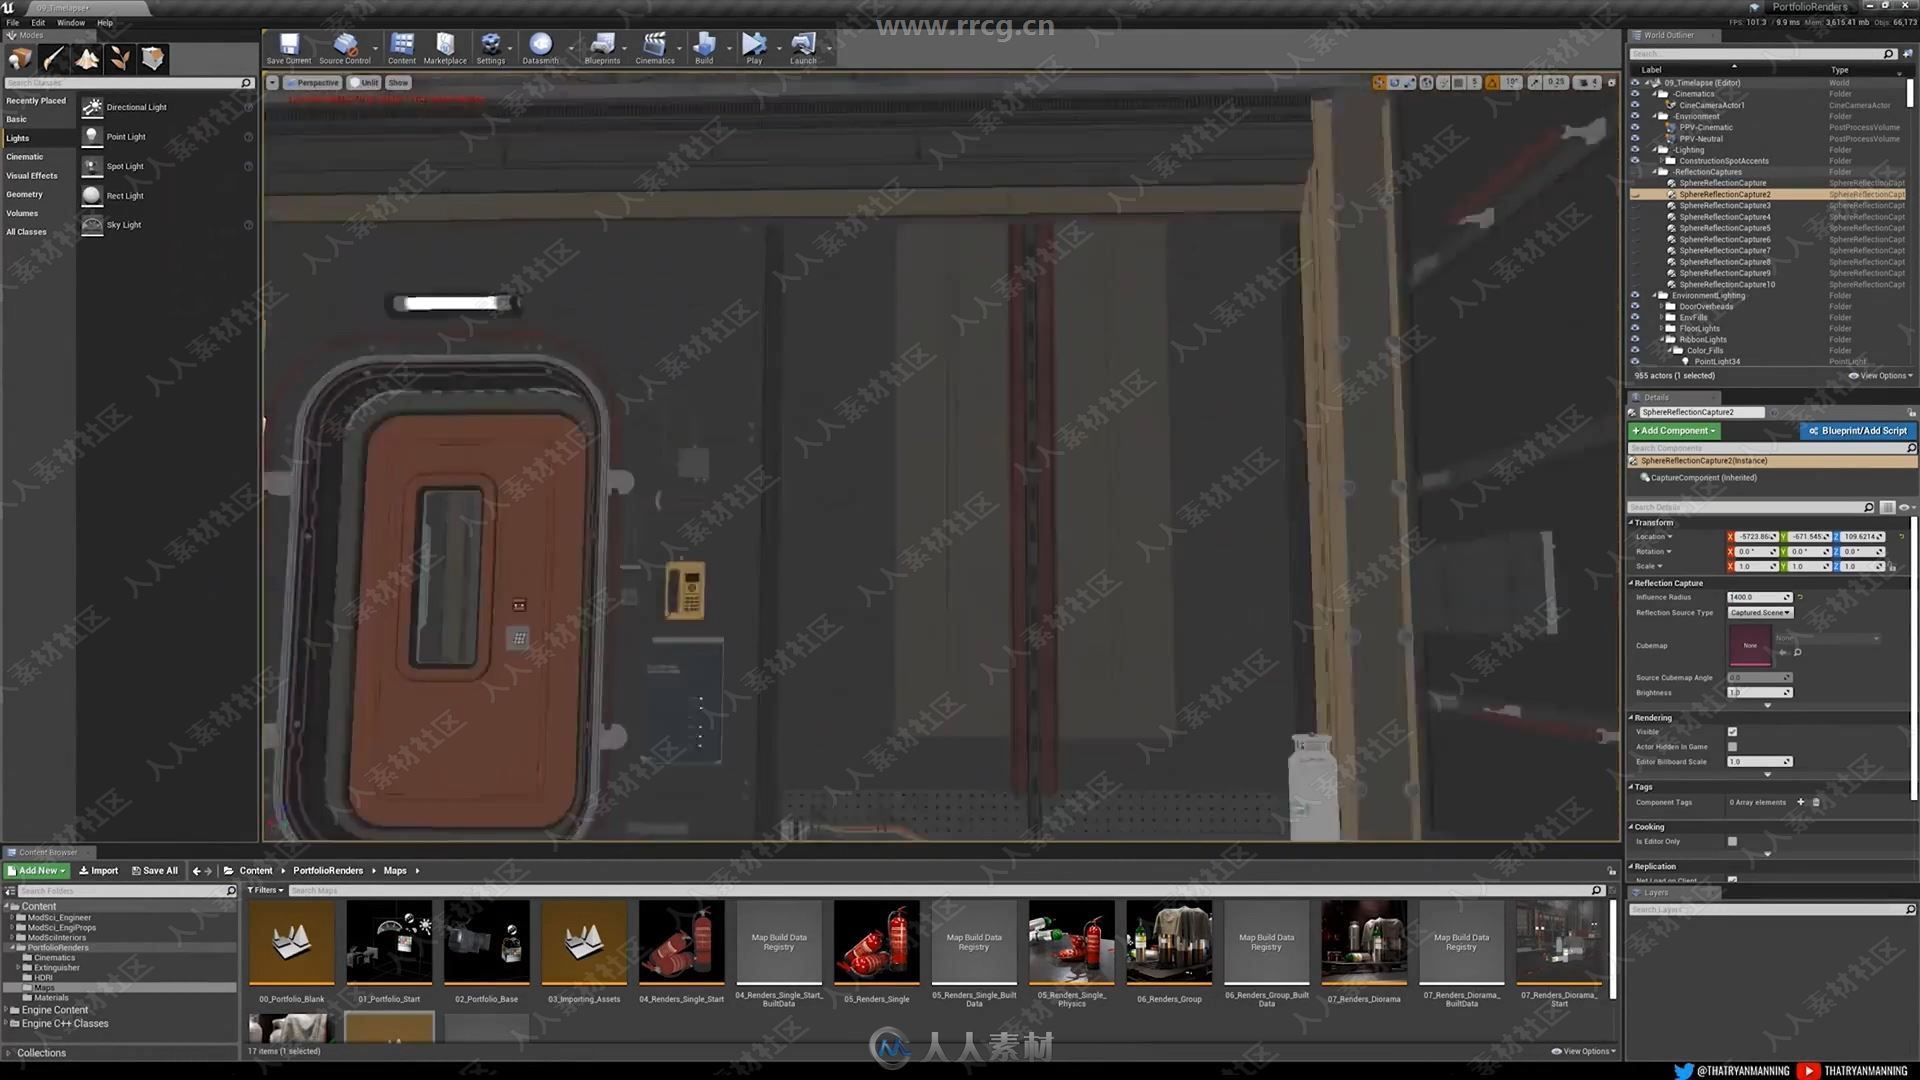1920x1080 pixels.
Task: Open the Help menu
Action: click(x=105, y=22)
